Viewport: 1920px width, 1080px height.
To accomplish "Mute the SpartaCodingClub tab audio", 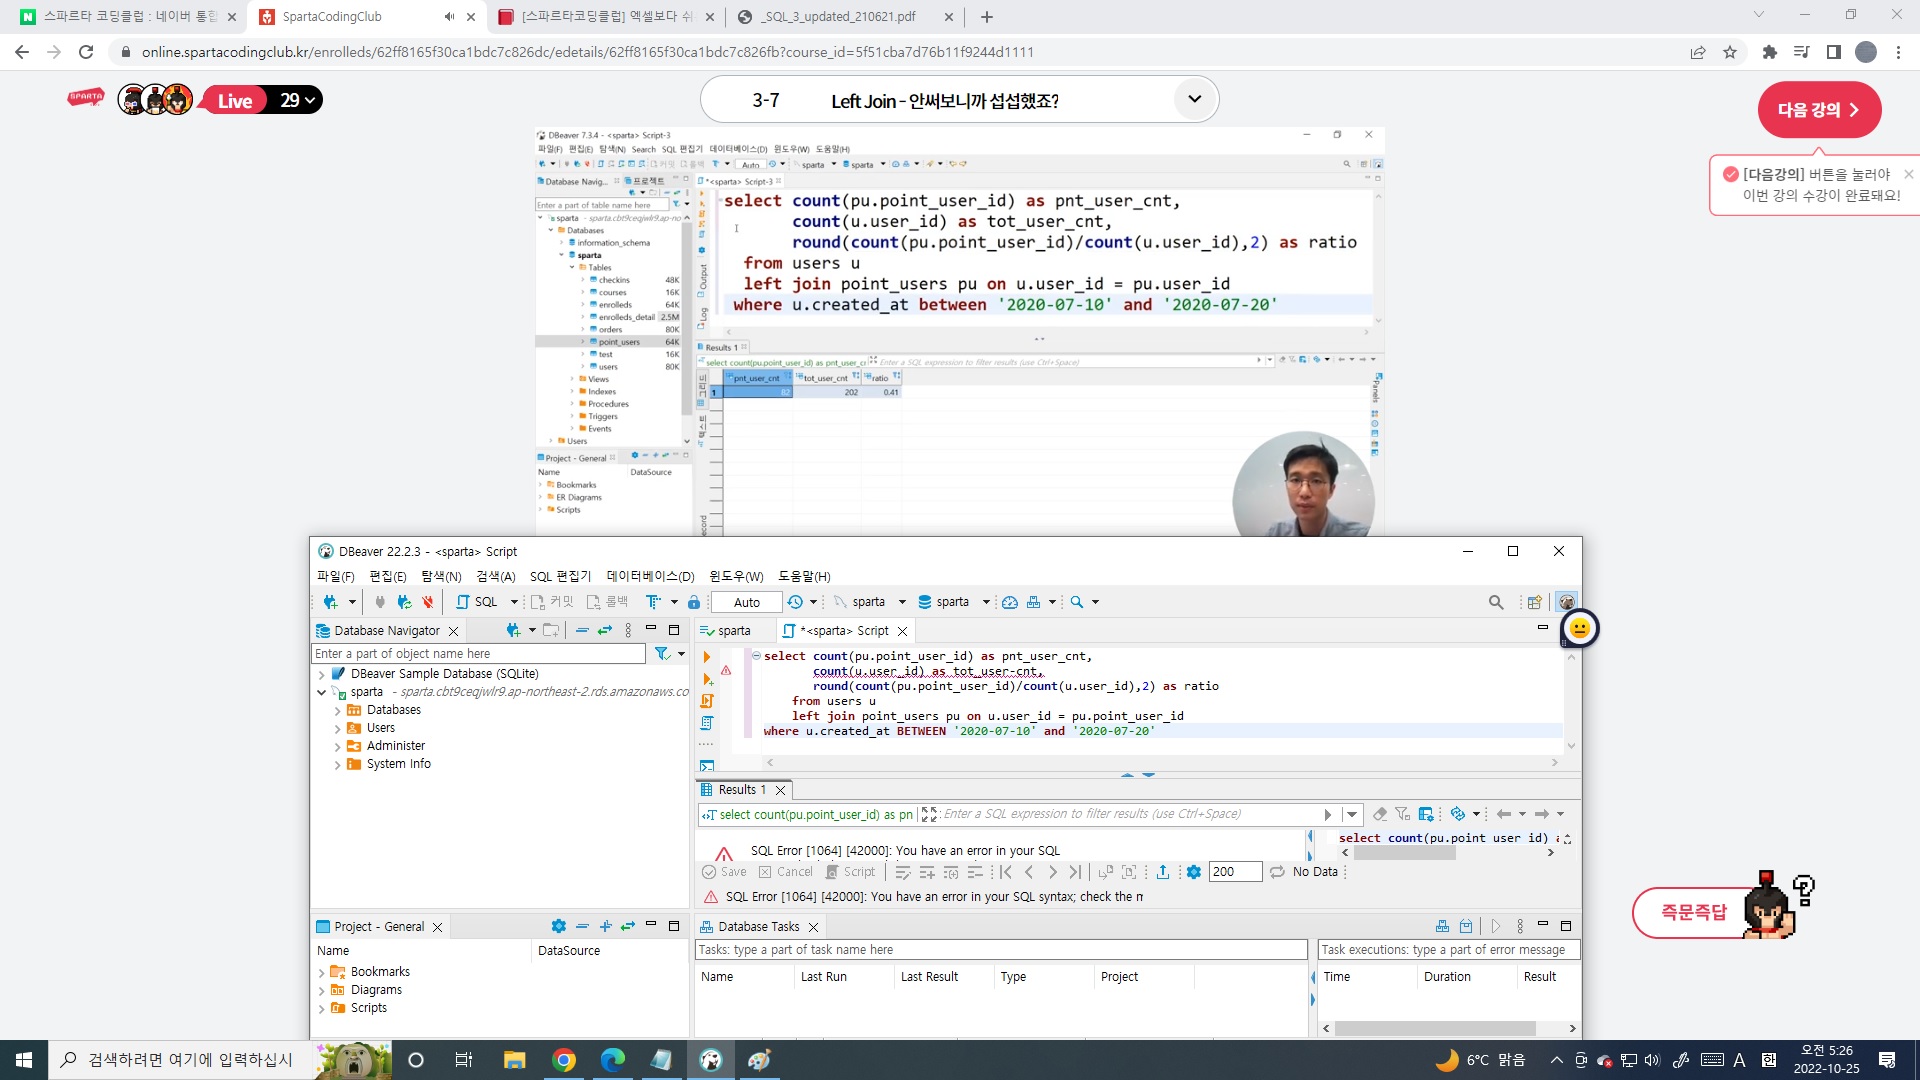I will click(x=449, y=17).
